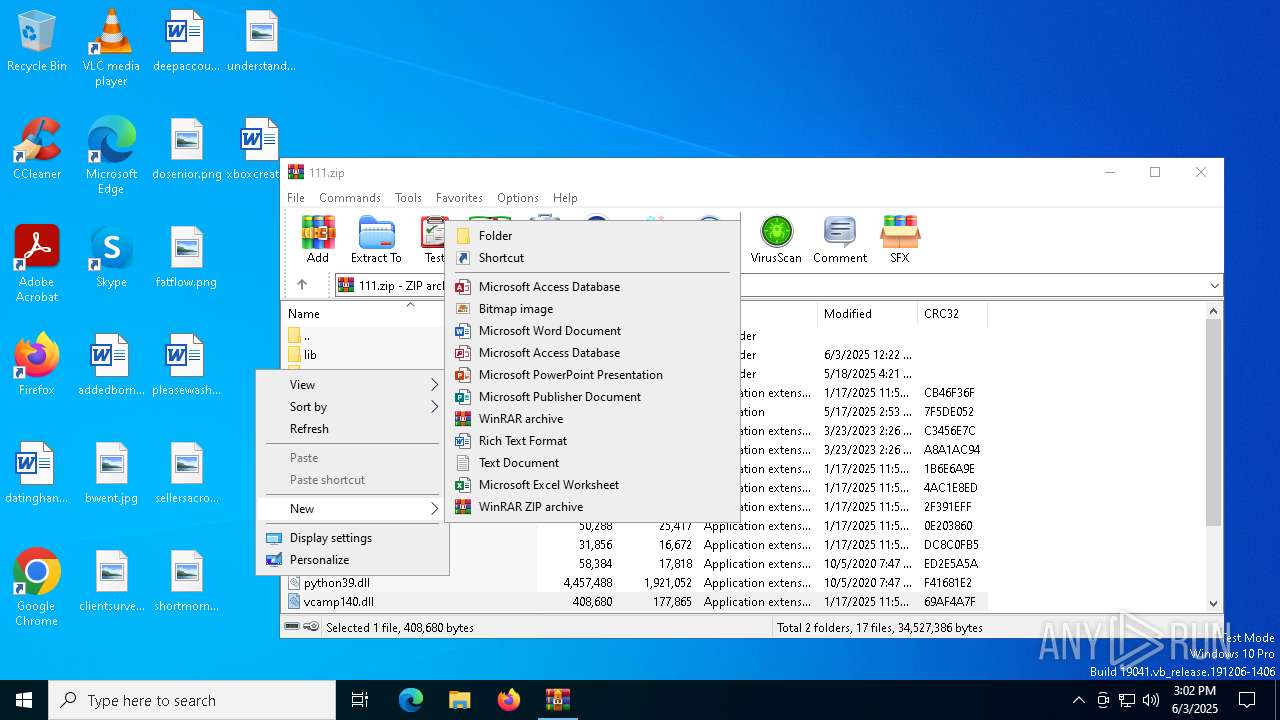The image size is (1280, 720).
Task: Create a new Rich Text Format file
Action: [x=592, y=441]
